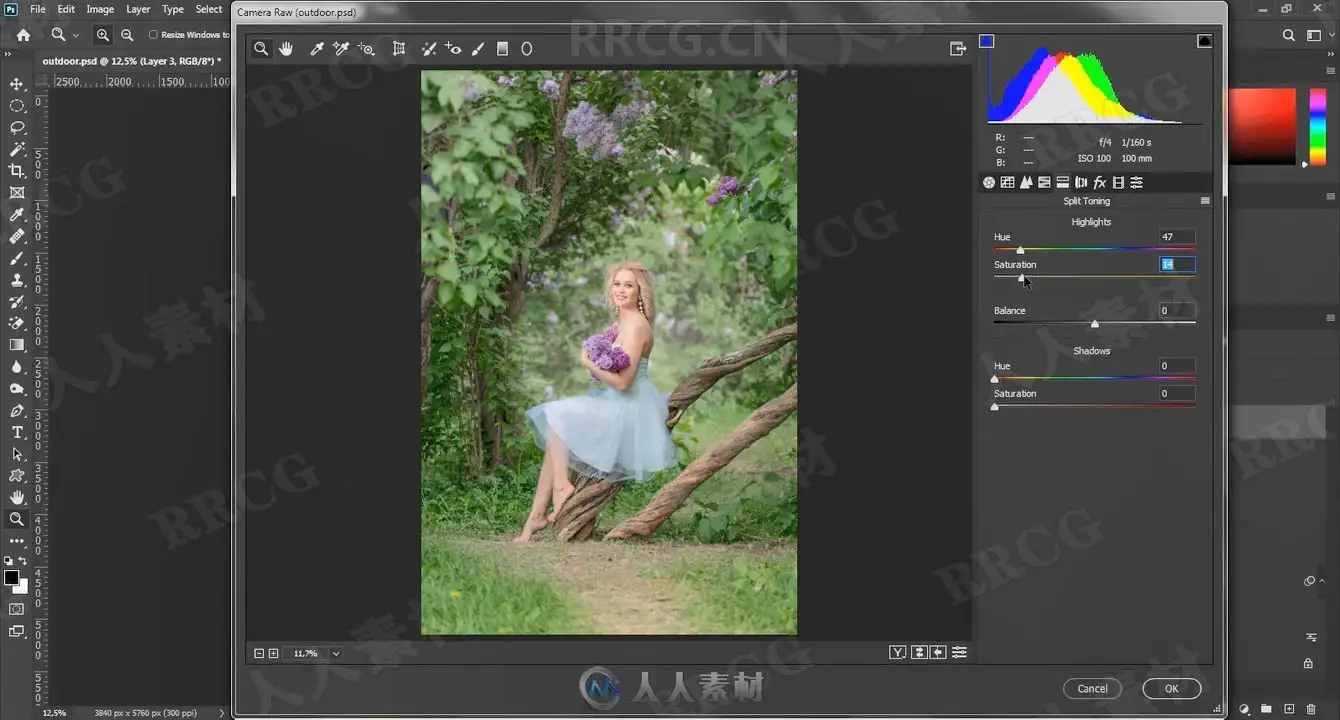The height and width of the screenshot is (720, 1340).
Task: Open the Edit menu
Action: (66, 9)
